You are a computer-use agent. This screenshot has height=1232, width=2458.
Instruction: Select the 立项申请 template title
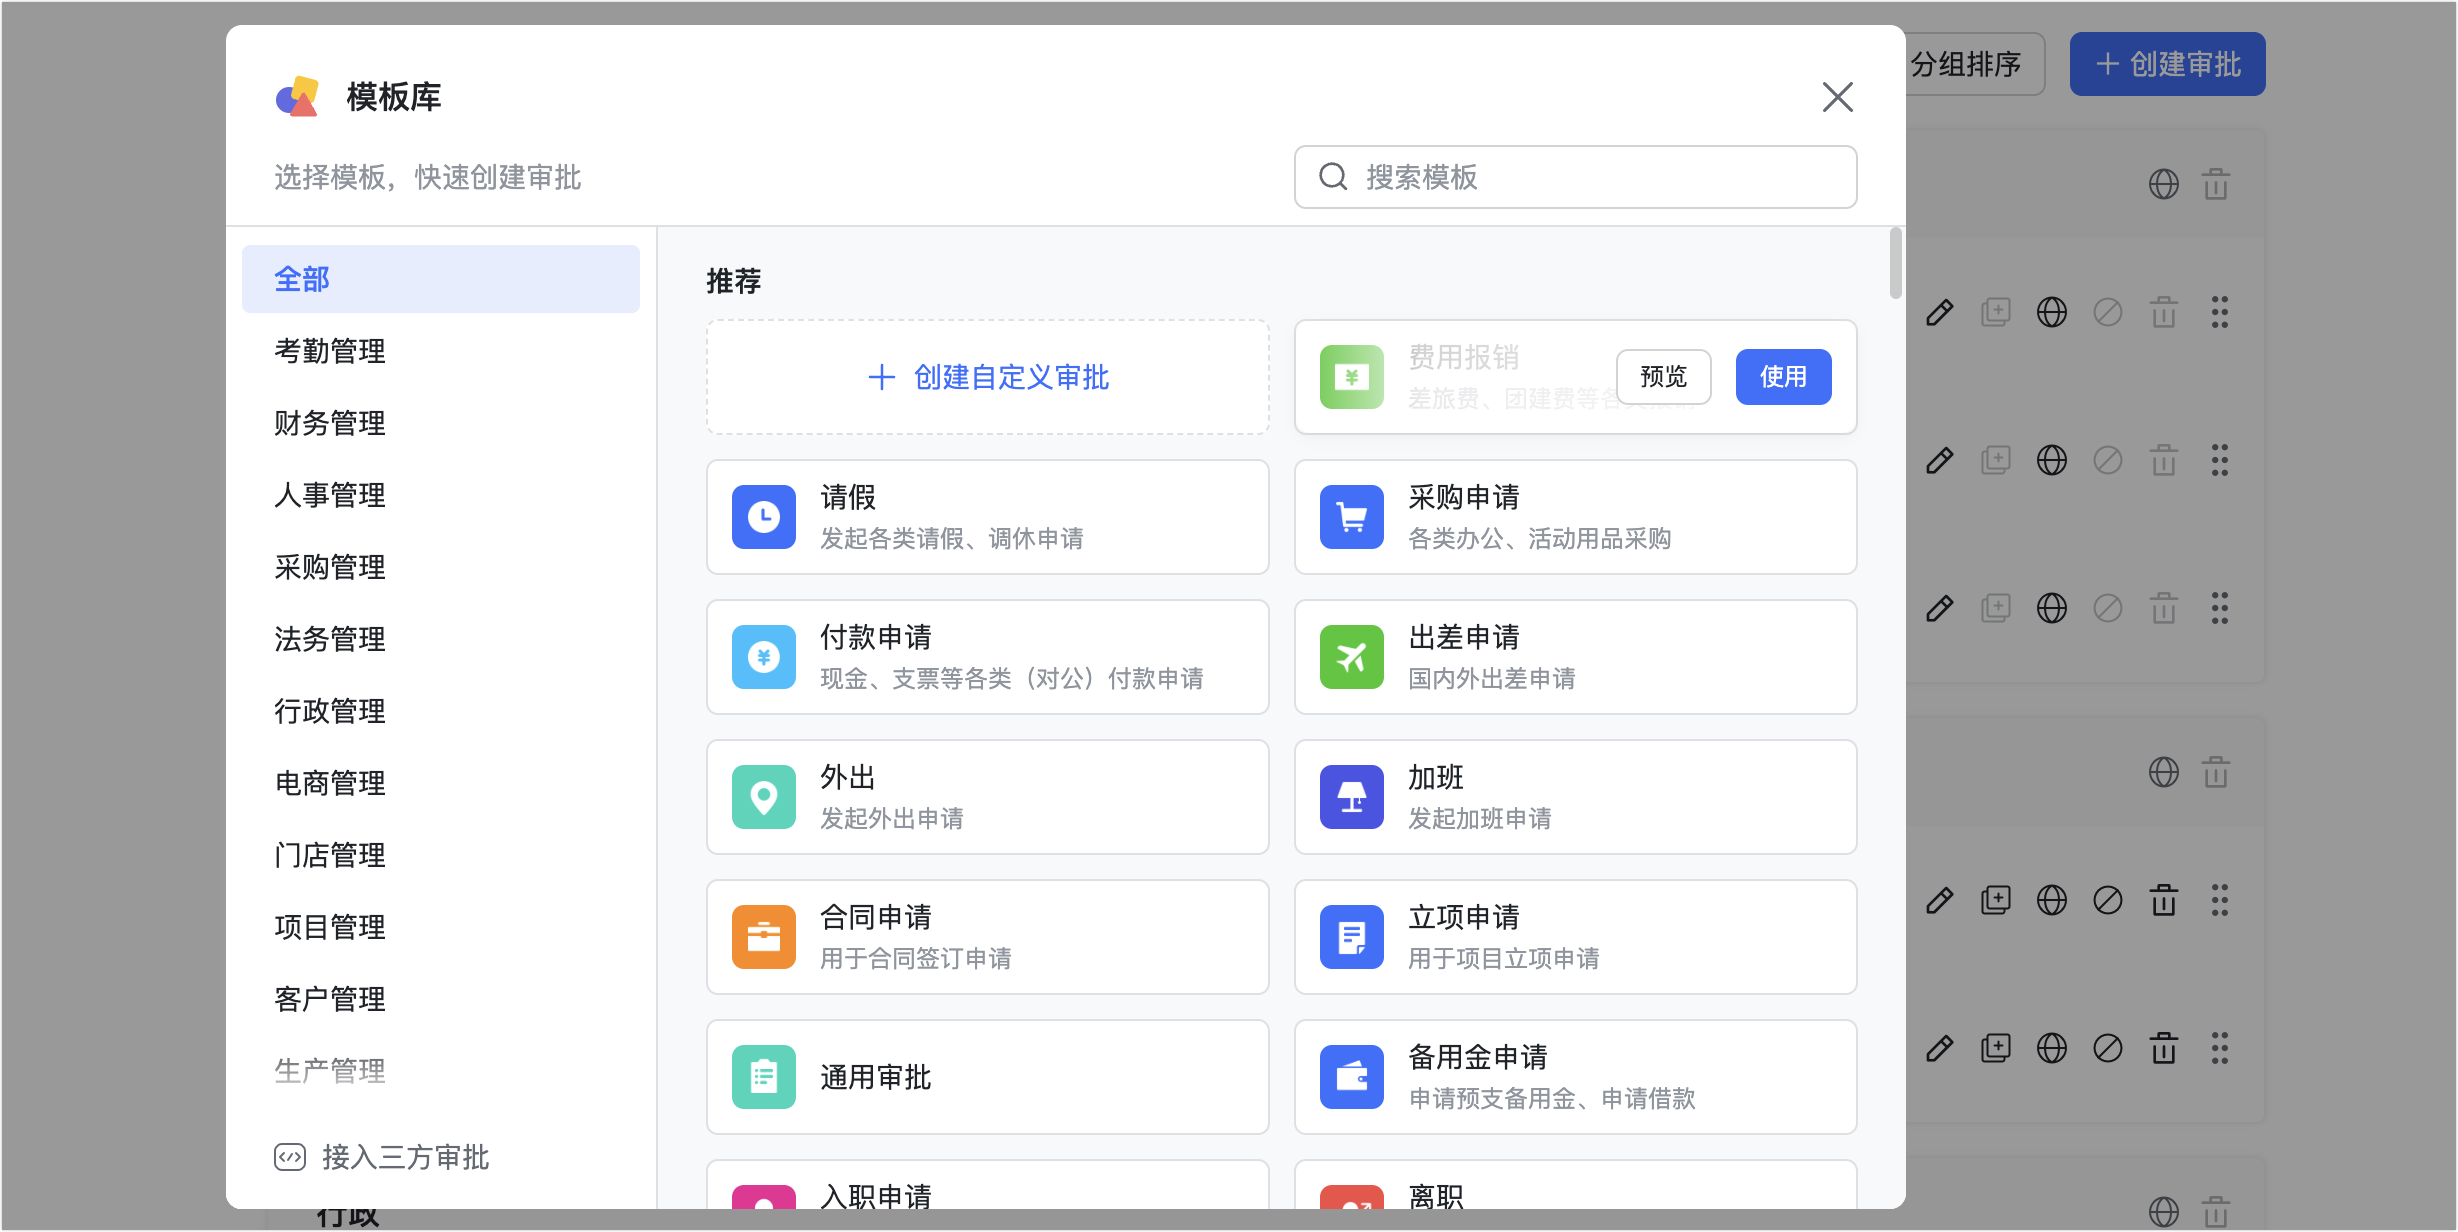coord(1464,917)
